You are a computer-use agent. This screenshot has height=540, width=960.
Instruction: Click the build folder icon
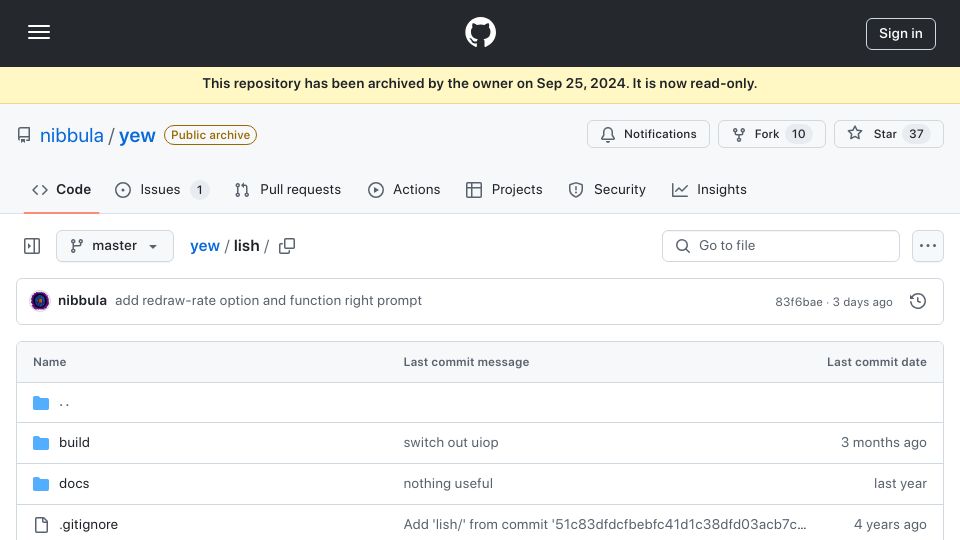point(41,443)
